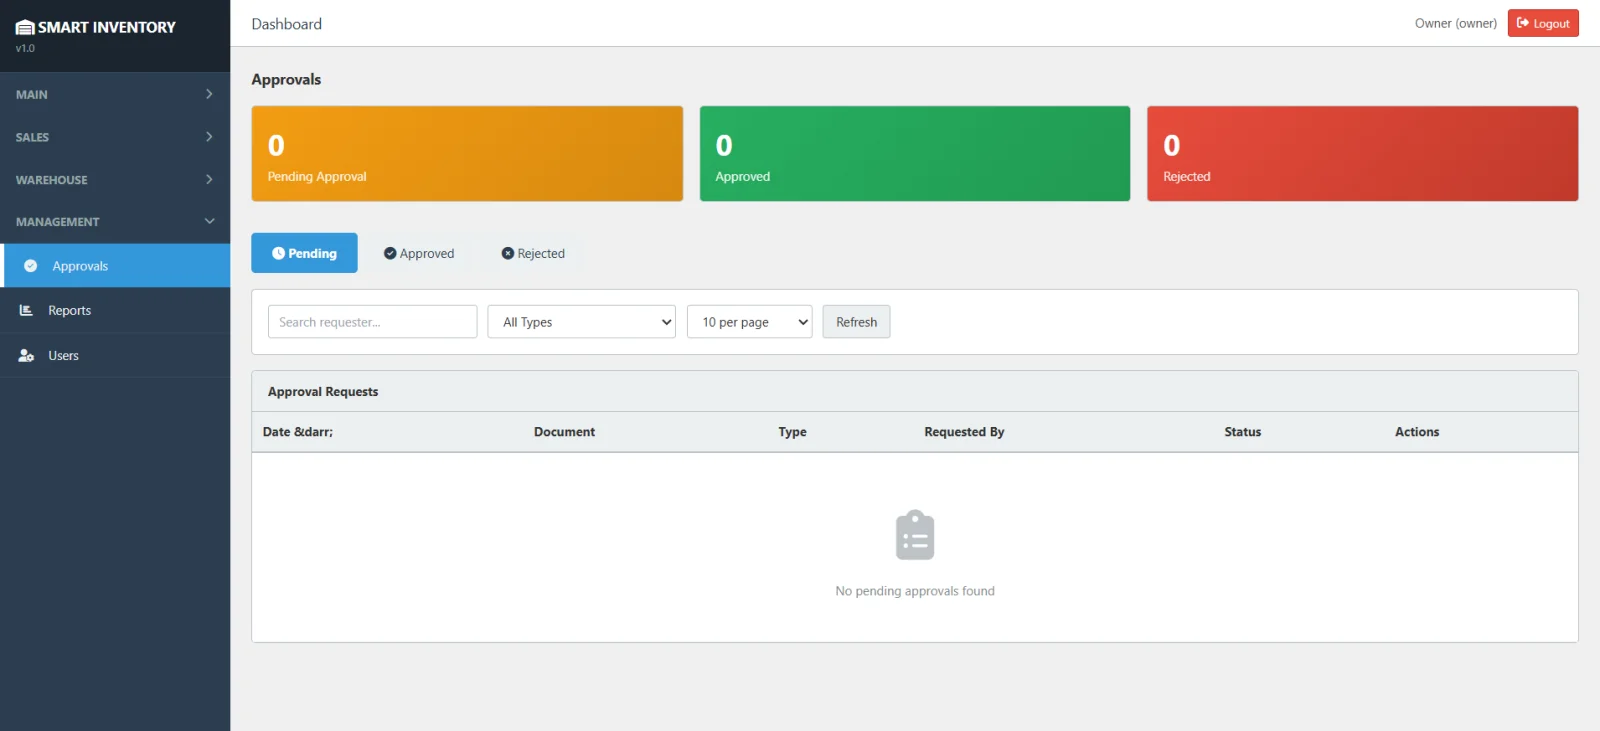
Task: Switch to the Rejected tab
Action: click(x=533, y=254)
